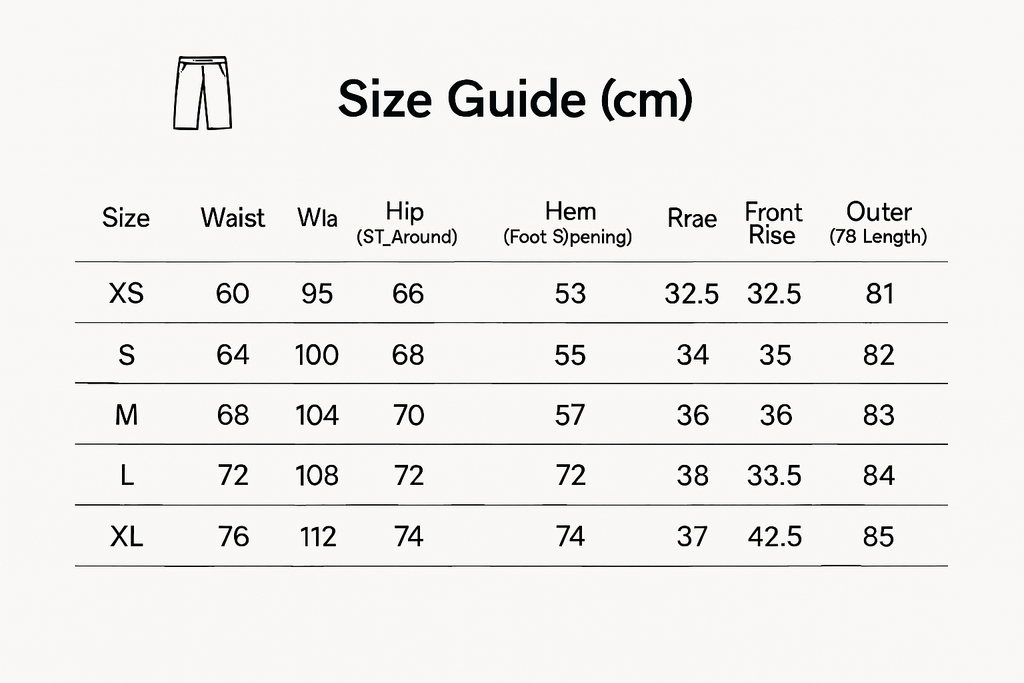The image size is (1024, 683).
Task: Select the XL size row label
Action: pyautogui.click(x=127, y=537)
